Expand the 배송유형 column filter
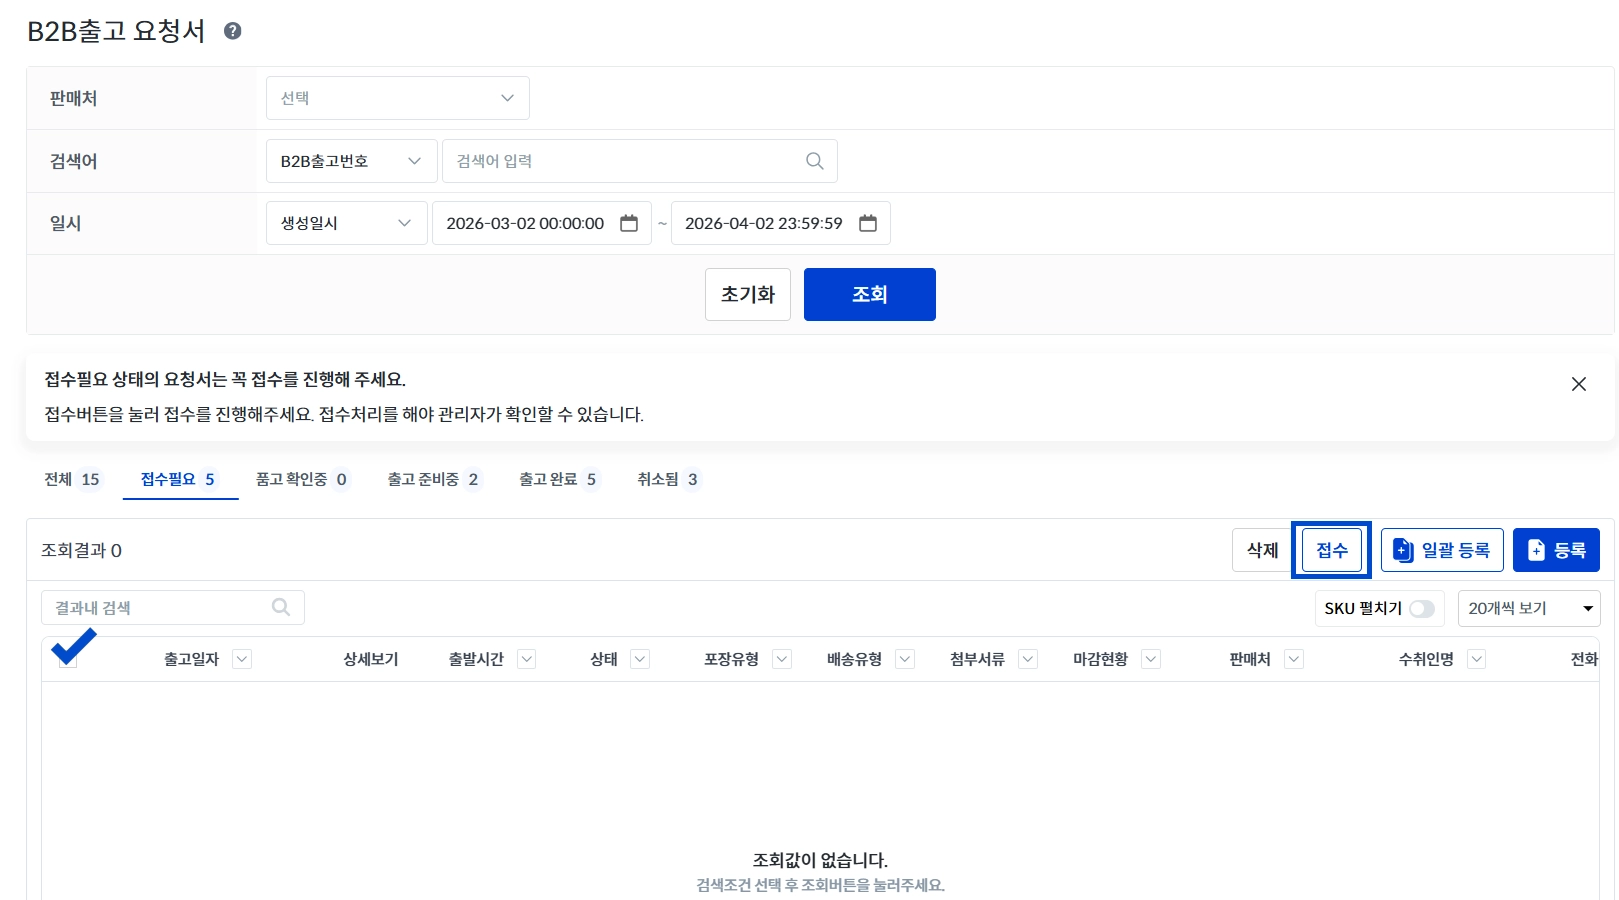 pyautogui.click(x=906, y=659)
